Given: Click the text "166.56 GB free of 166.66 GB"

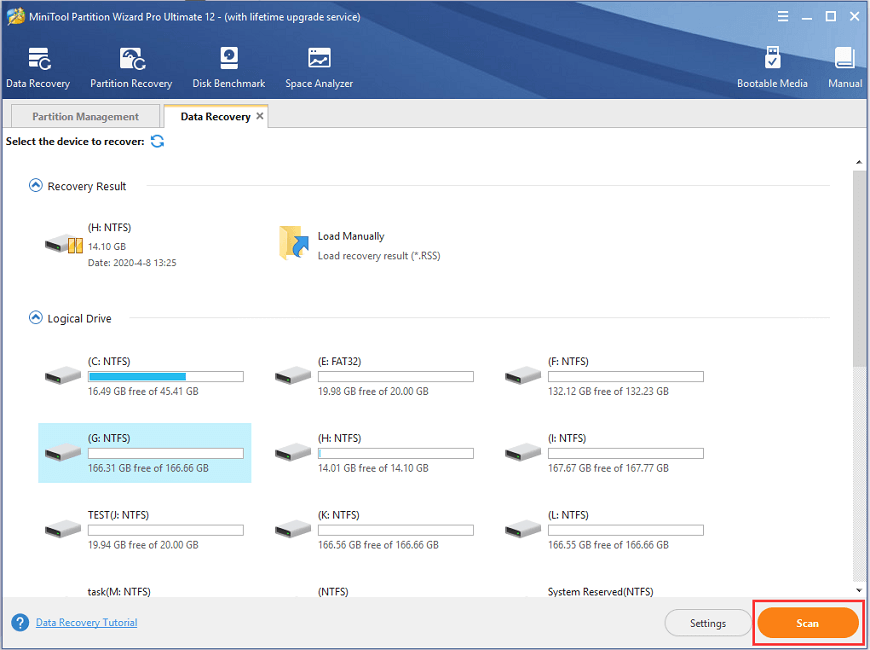Looking at the screenshot, I should click(x=378, y=545).
